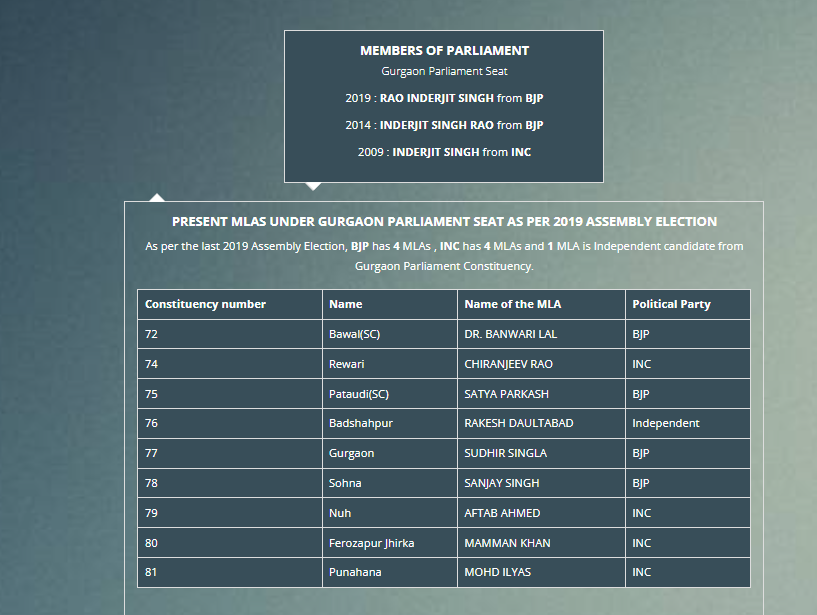Select constituency number 76 cell

tap(230, 423)
